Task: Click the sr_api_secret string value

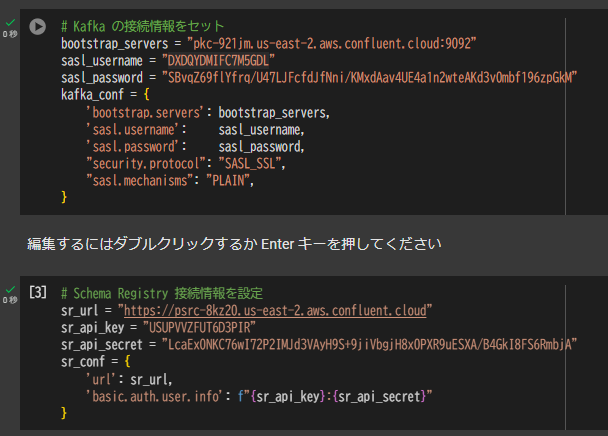Action: click(369, 345)
